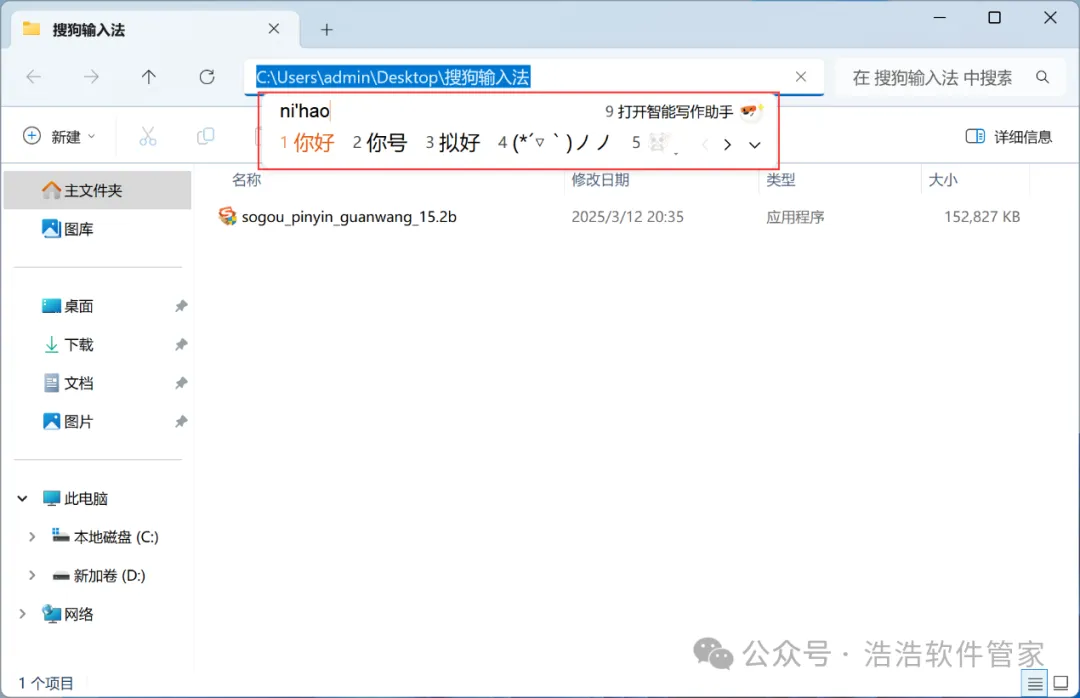The width and height of the screenshot is (1080, 698).
Task: Expand candidate list with down chevron
Action: 755,145
